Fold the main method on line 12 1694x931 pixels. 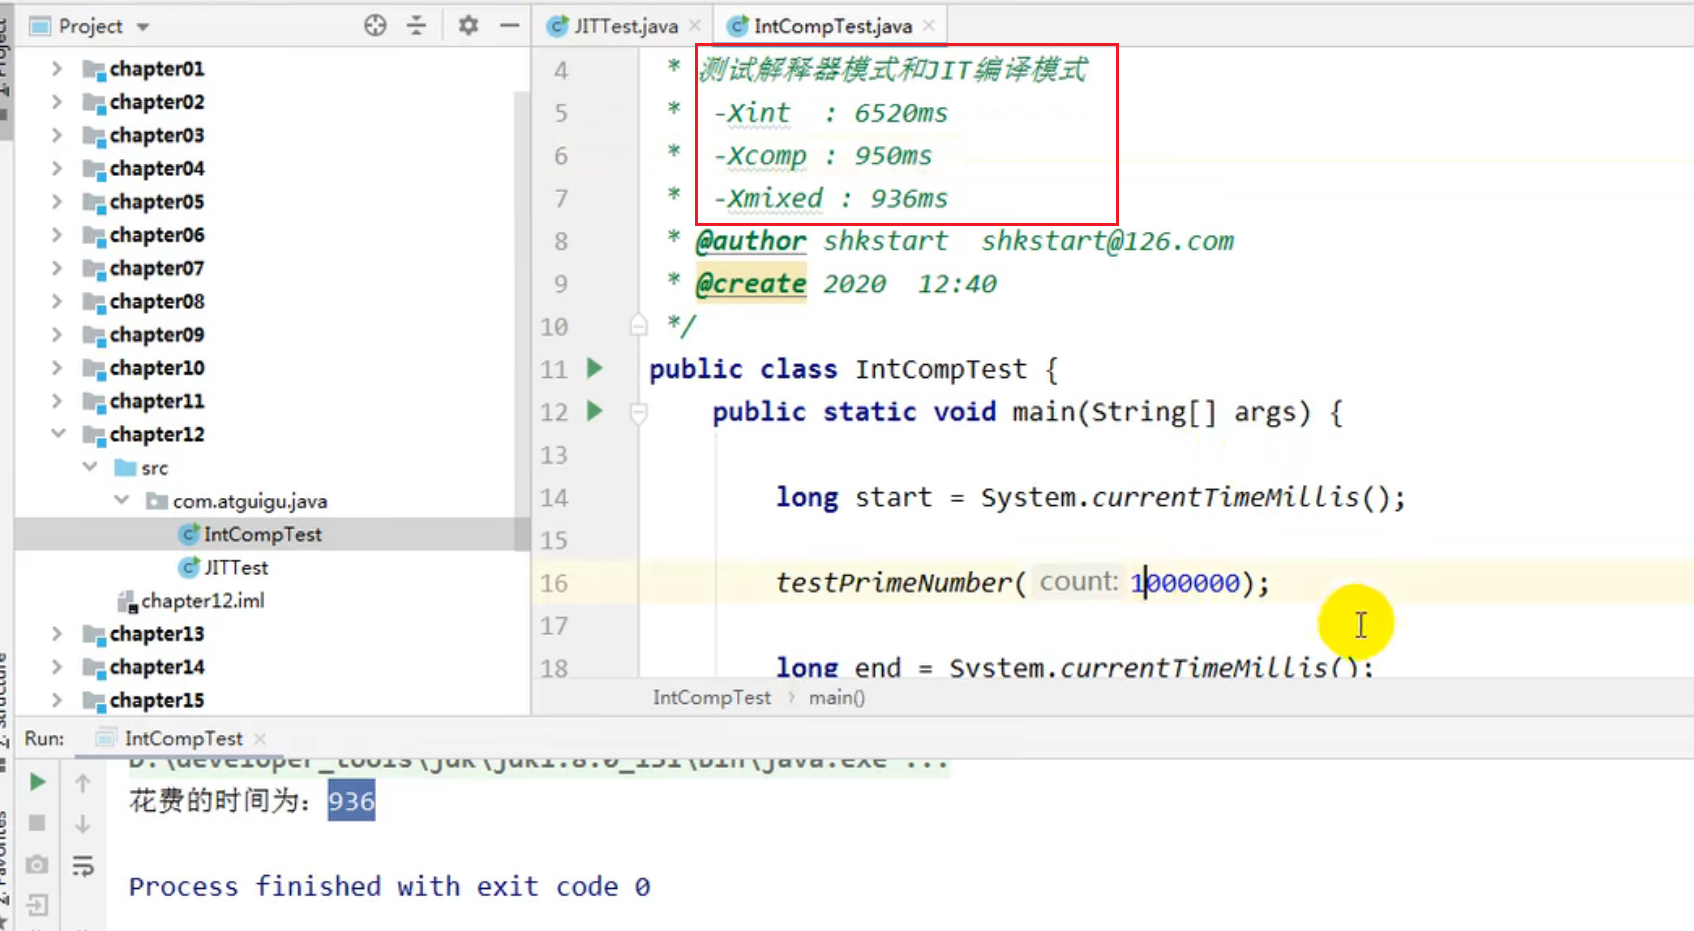[x=638, y=412]
